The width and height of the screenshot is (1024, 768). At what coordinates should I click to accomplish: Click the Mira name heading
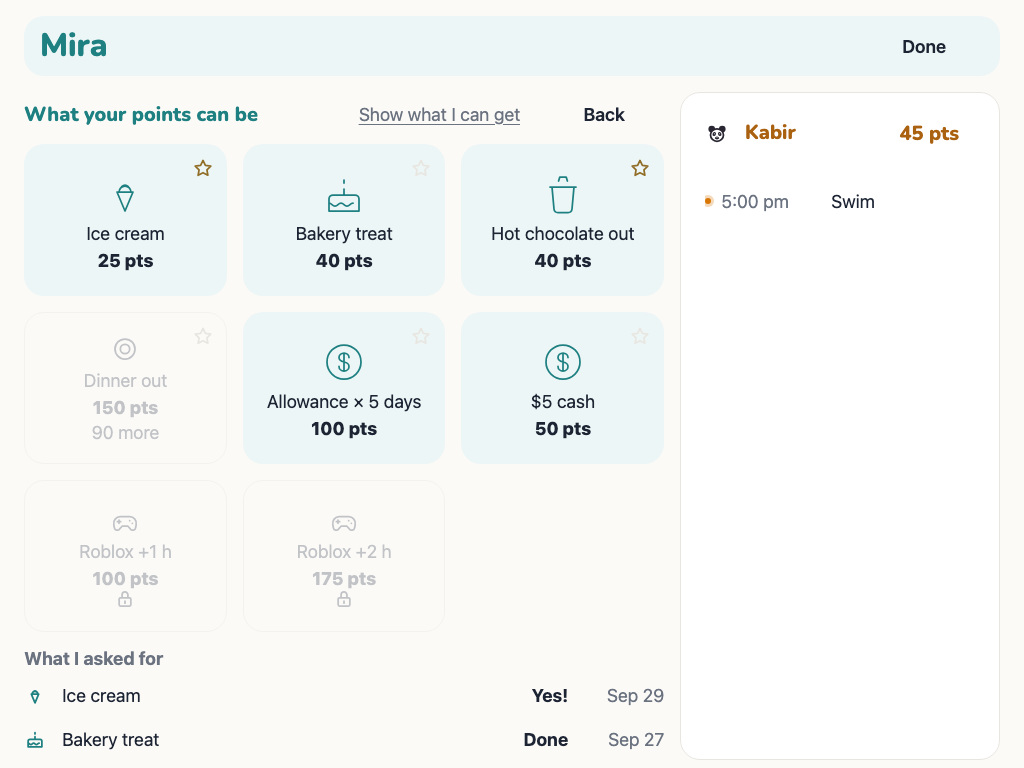pos(74,46)
